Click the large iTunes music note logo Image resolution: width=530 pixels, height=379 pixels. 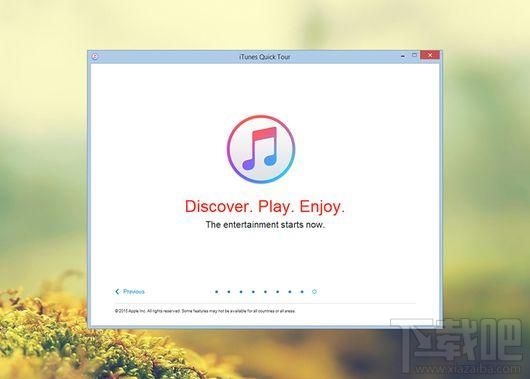tap(261, 149)
